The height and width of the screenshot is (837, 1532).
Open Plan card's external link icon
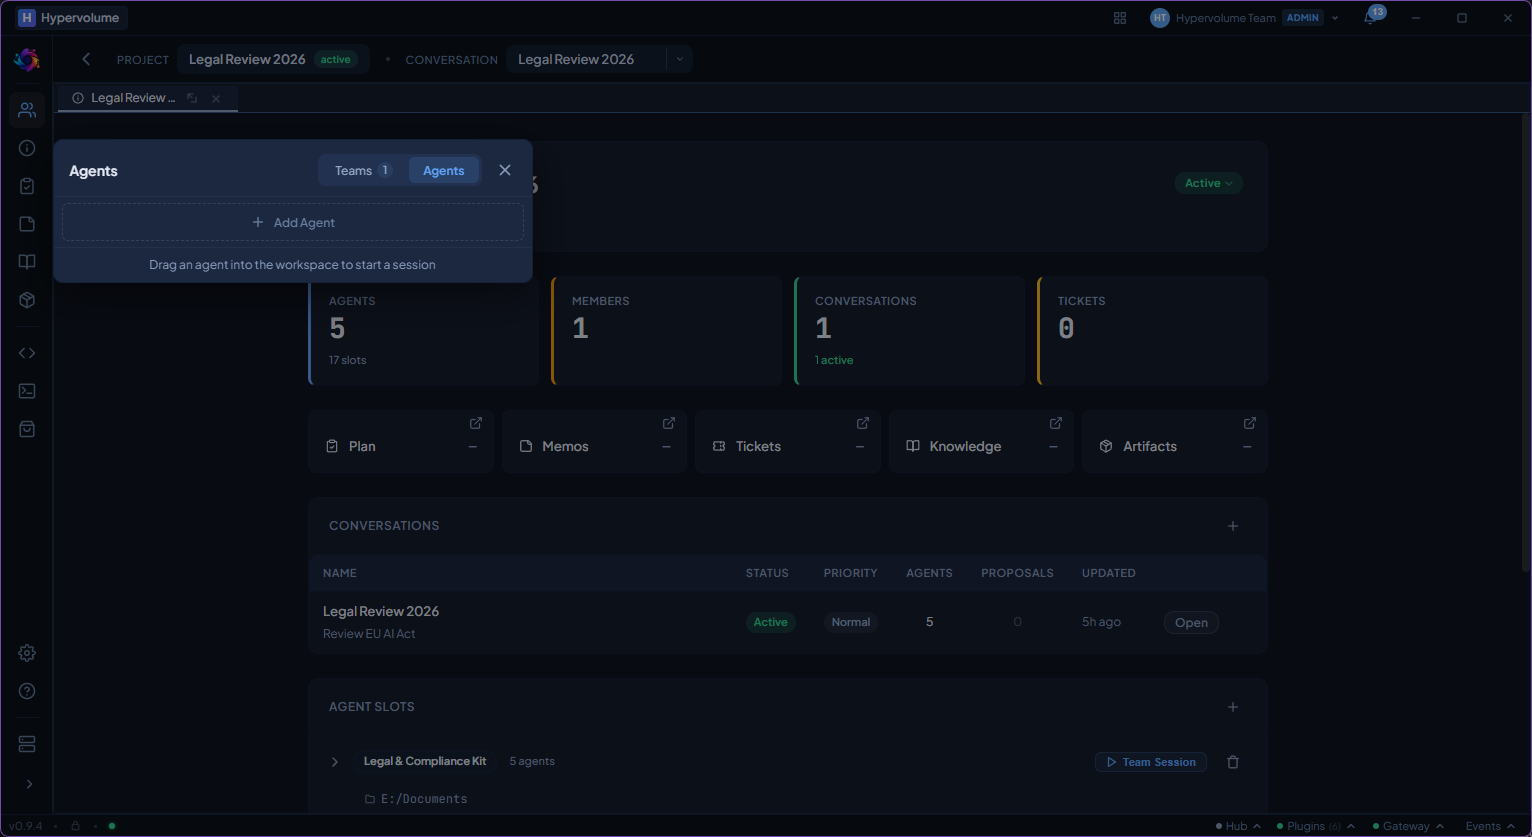coord(476,423)
